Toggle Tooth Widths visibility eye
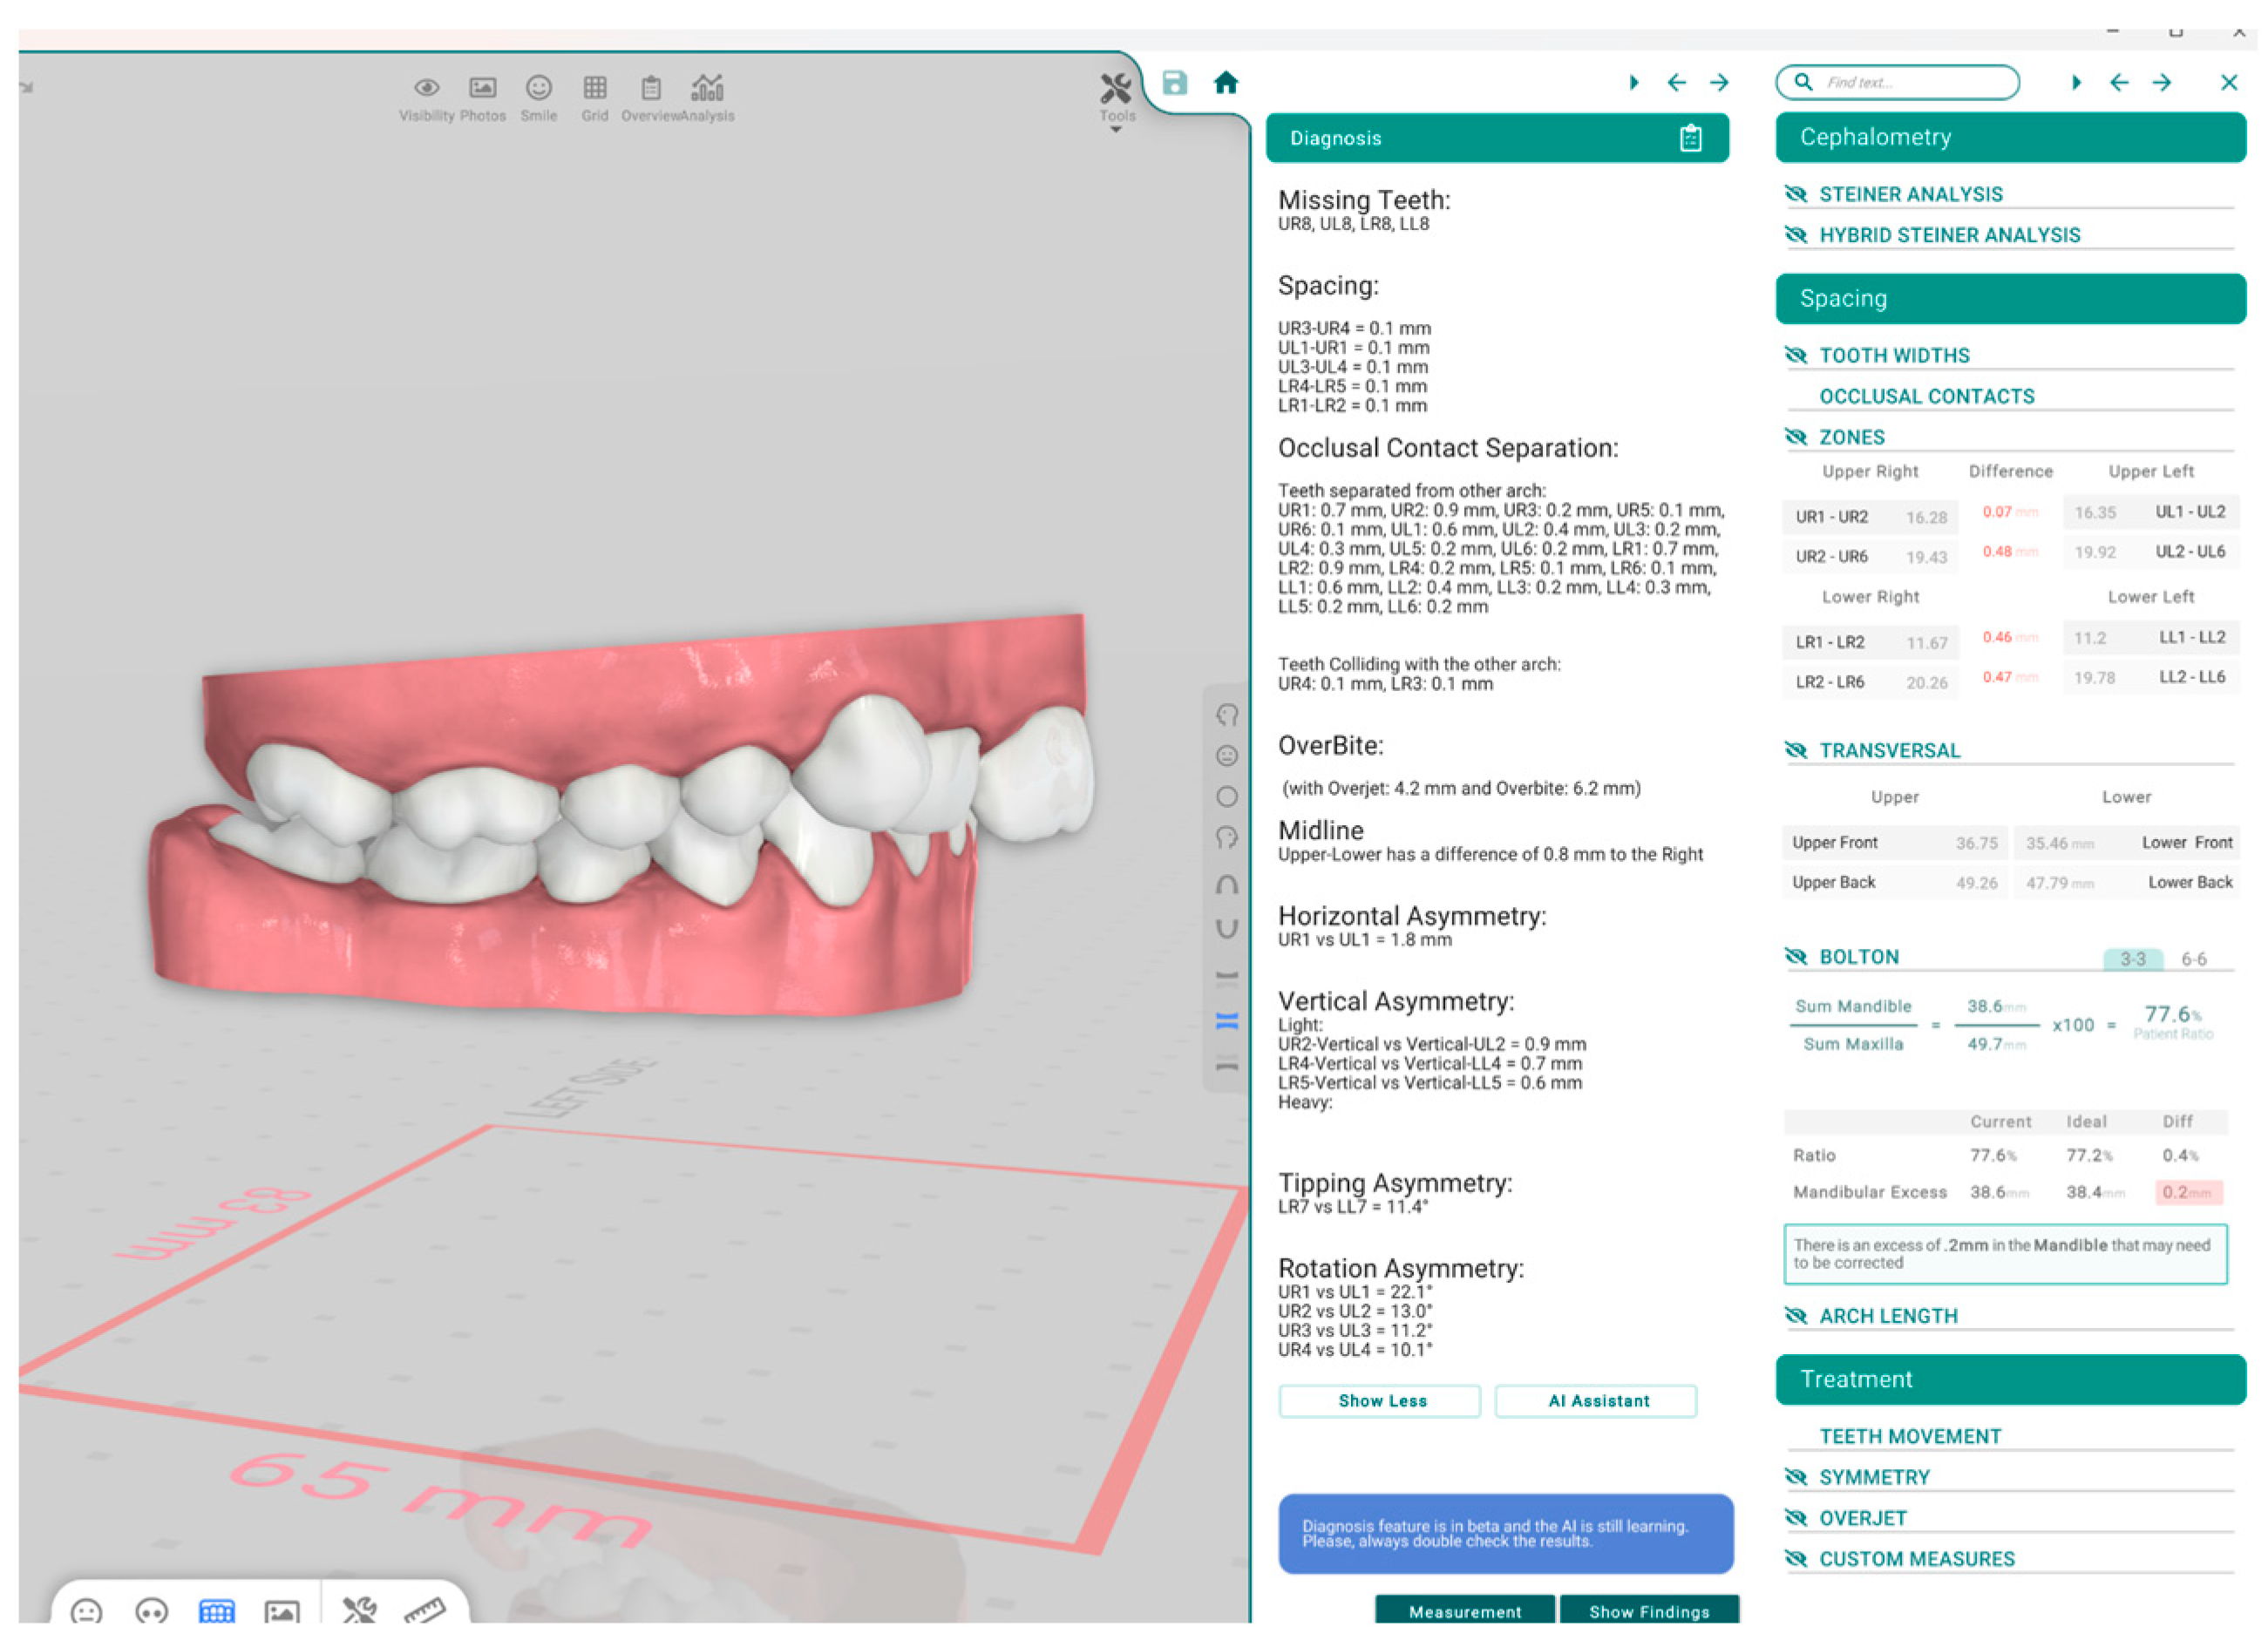The width and height of the screenshot is (2268, 1647). click(1796, 355)
